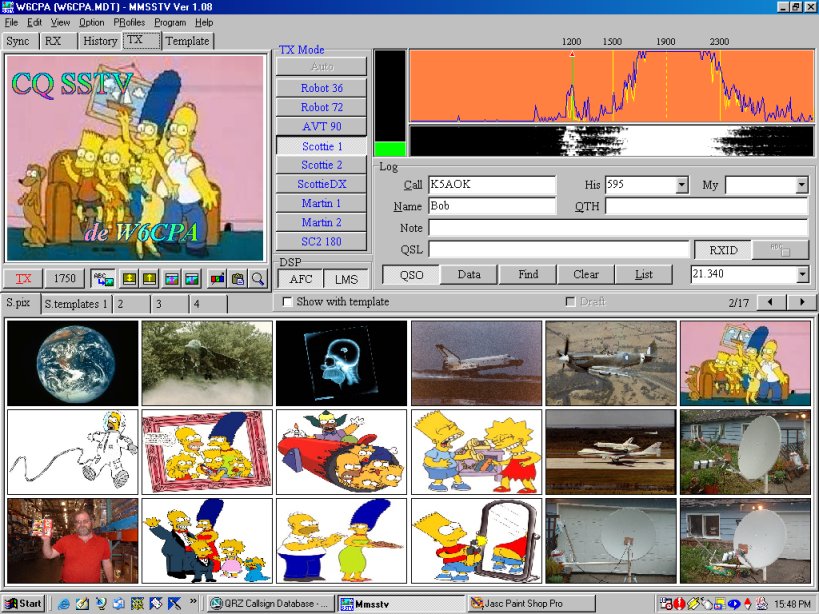Click the magnifying glass zoom icon
819x614 pixels.
[x=258, y=279]
